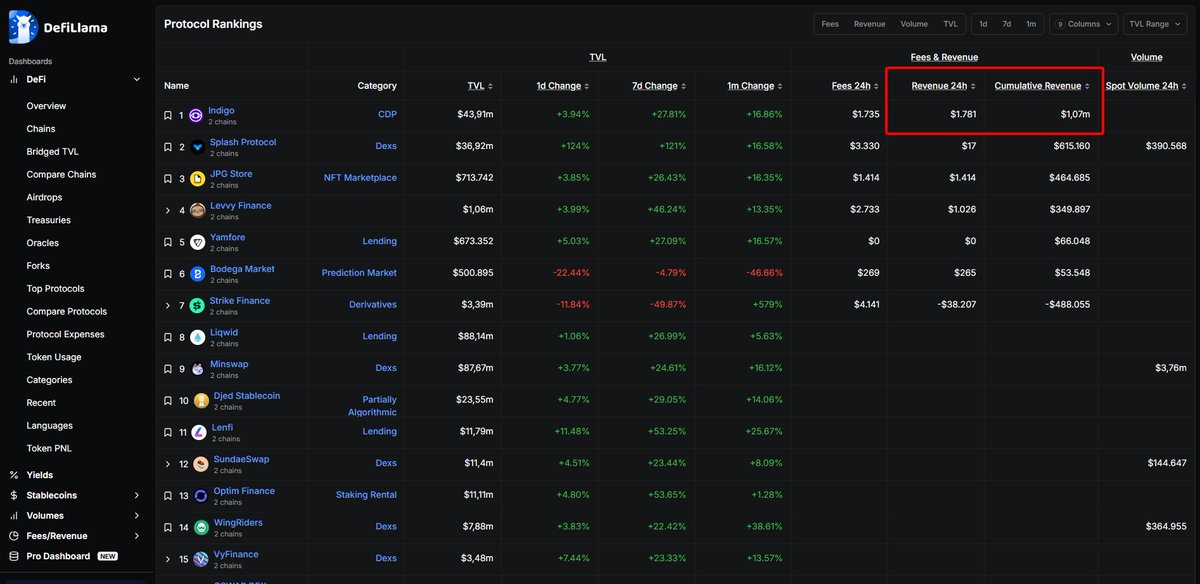This screenshot has width=1200, height=584.
Task: Open Airdrops in the sidebar
Action: (x=43, y=197)
